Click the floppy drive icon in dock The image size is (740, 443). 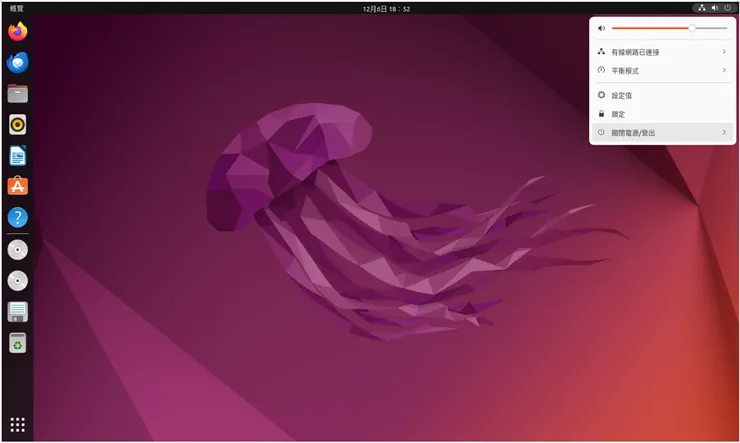tap(17, 312)
